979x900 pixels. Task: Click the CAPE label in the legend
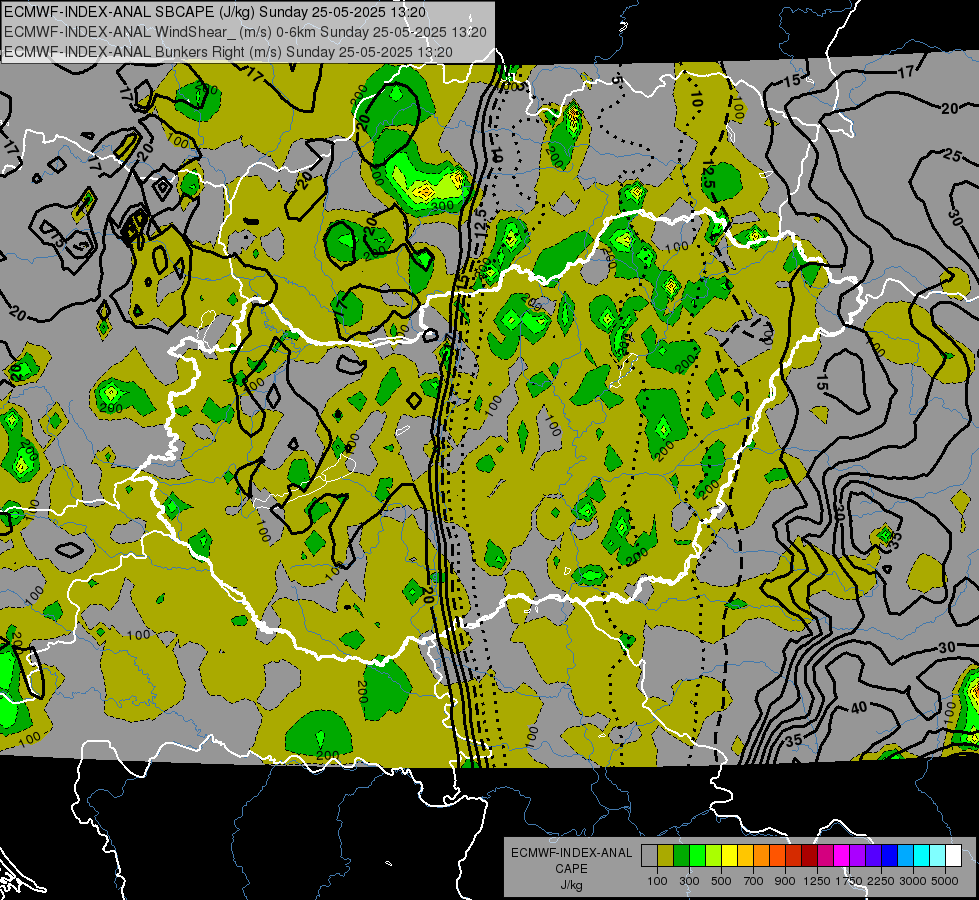click(571, 869)
